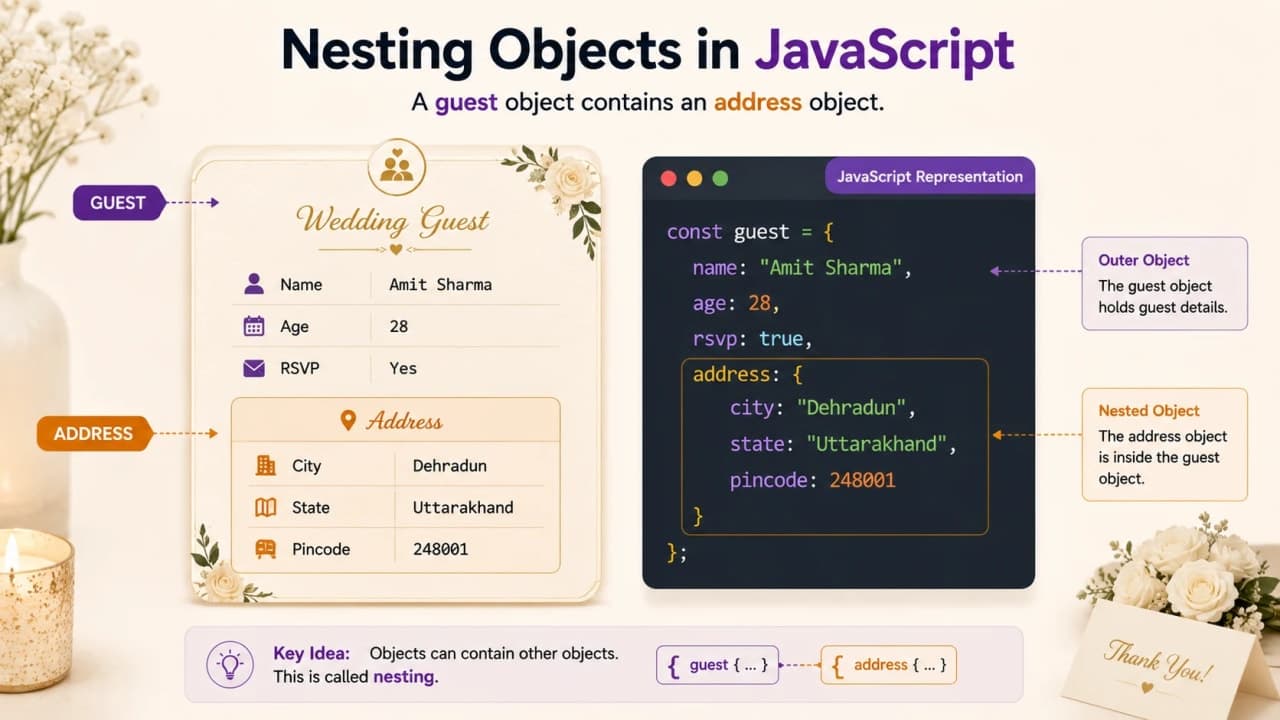Click the subtitle about guest containing address
This screenshot has height=720, width=1280.
coord(648,102)
